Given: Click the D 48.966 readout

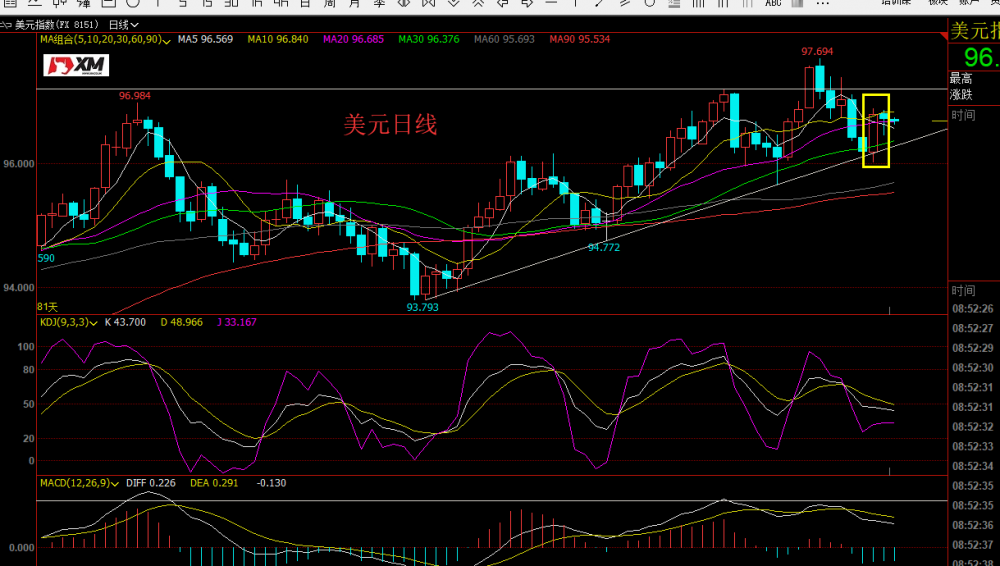Looking at the screenshot, I should [x=181, y=322].
